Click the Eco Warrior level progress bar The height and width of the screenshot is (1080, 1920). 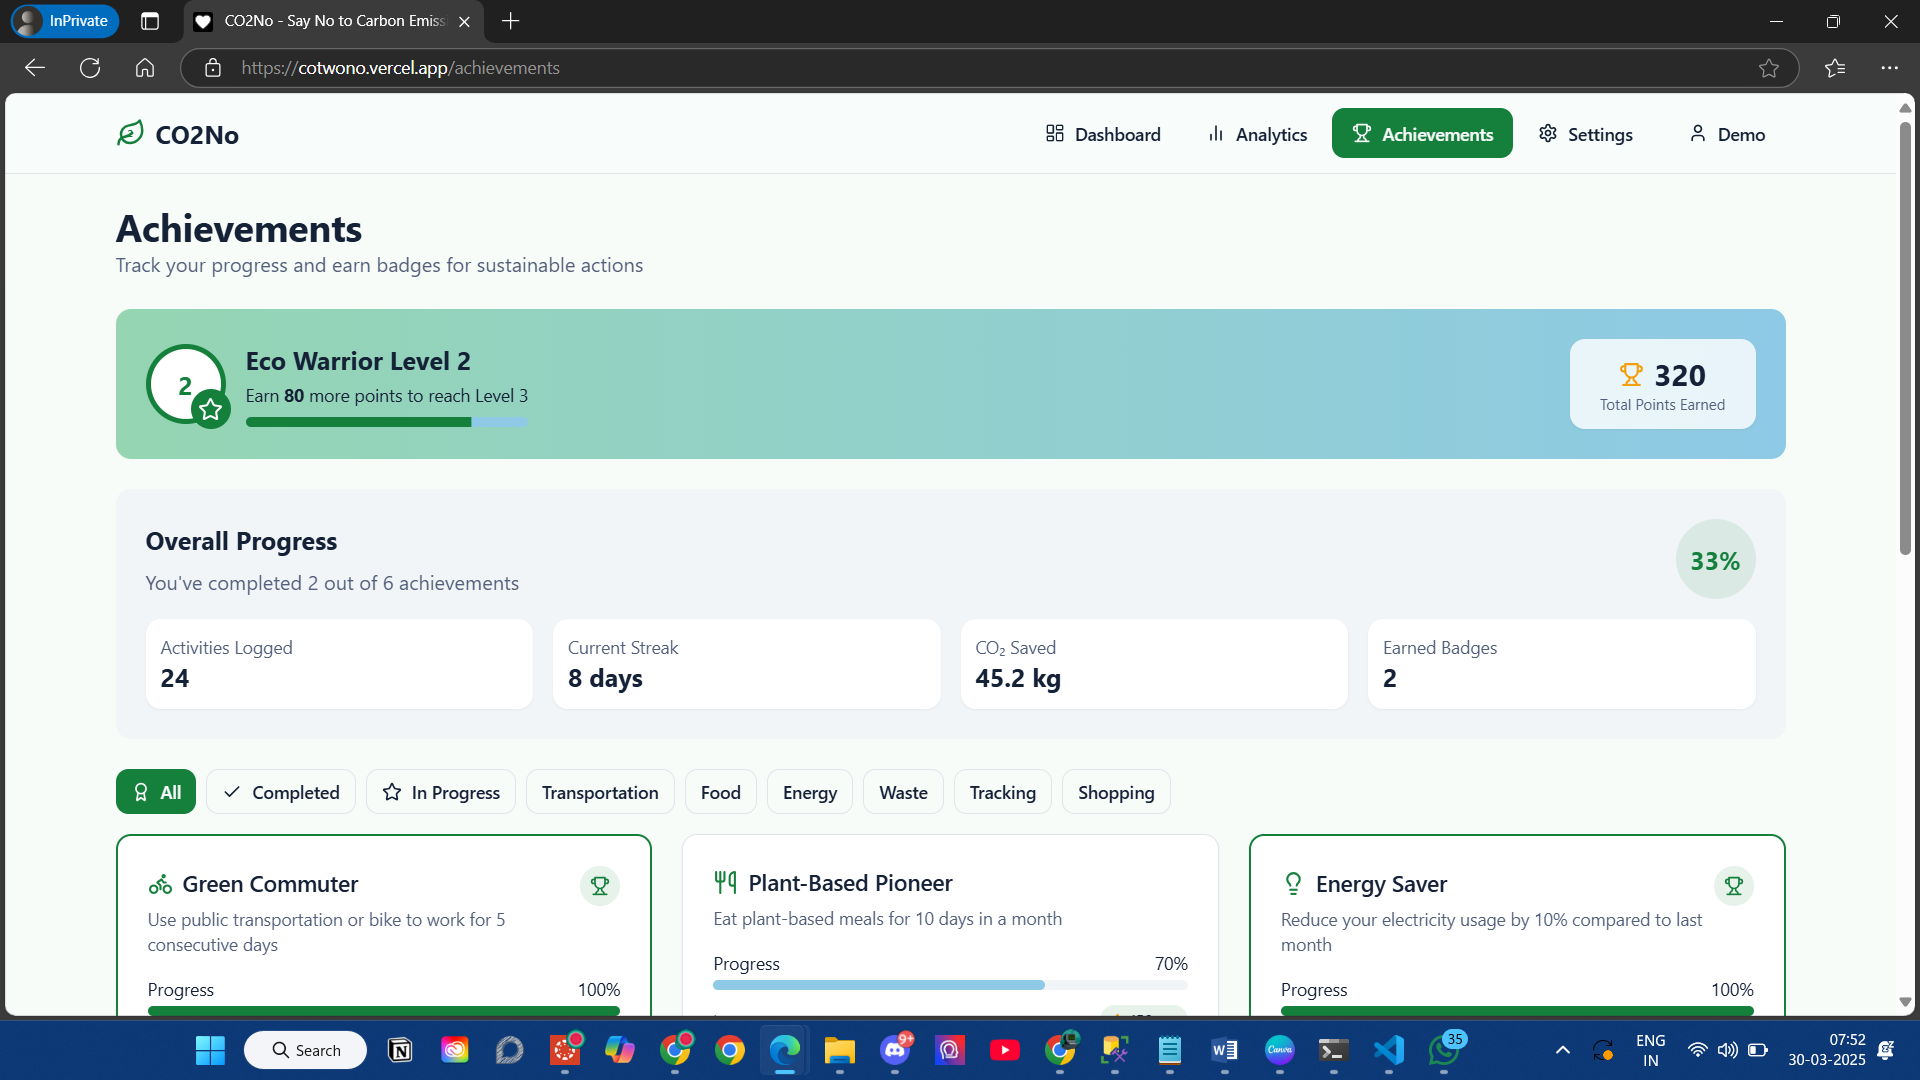386,422
